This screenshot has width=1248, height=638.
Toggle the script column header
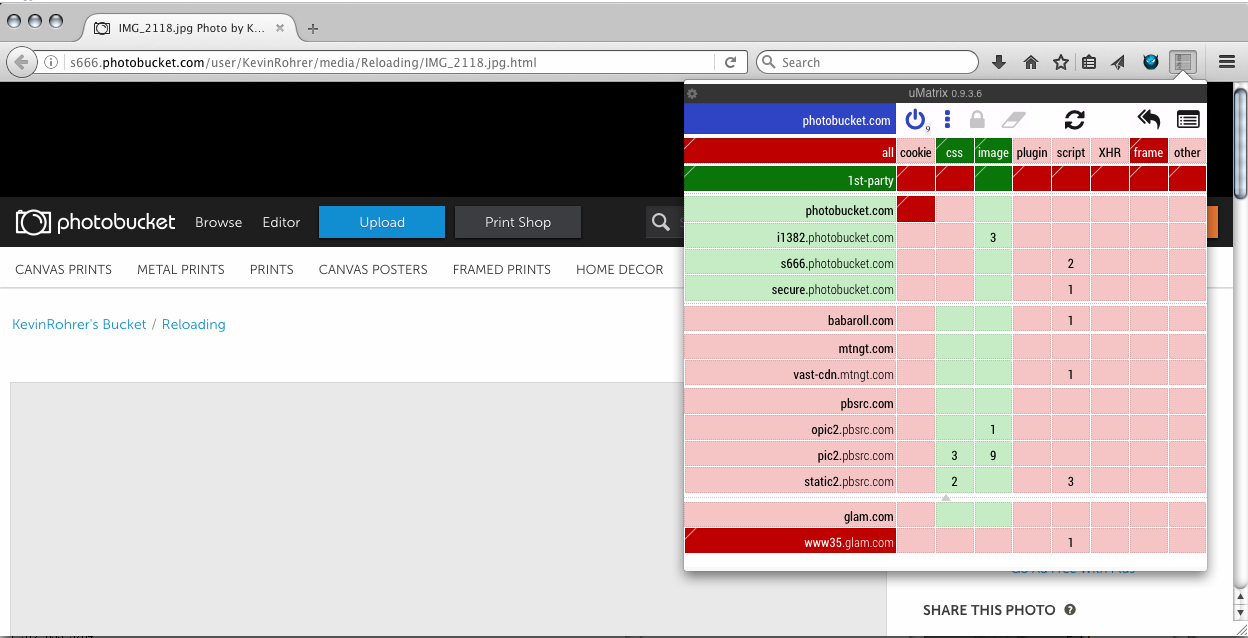1071,152
